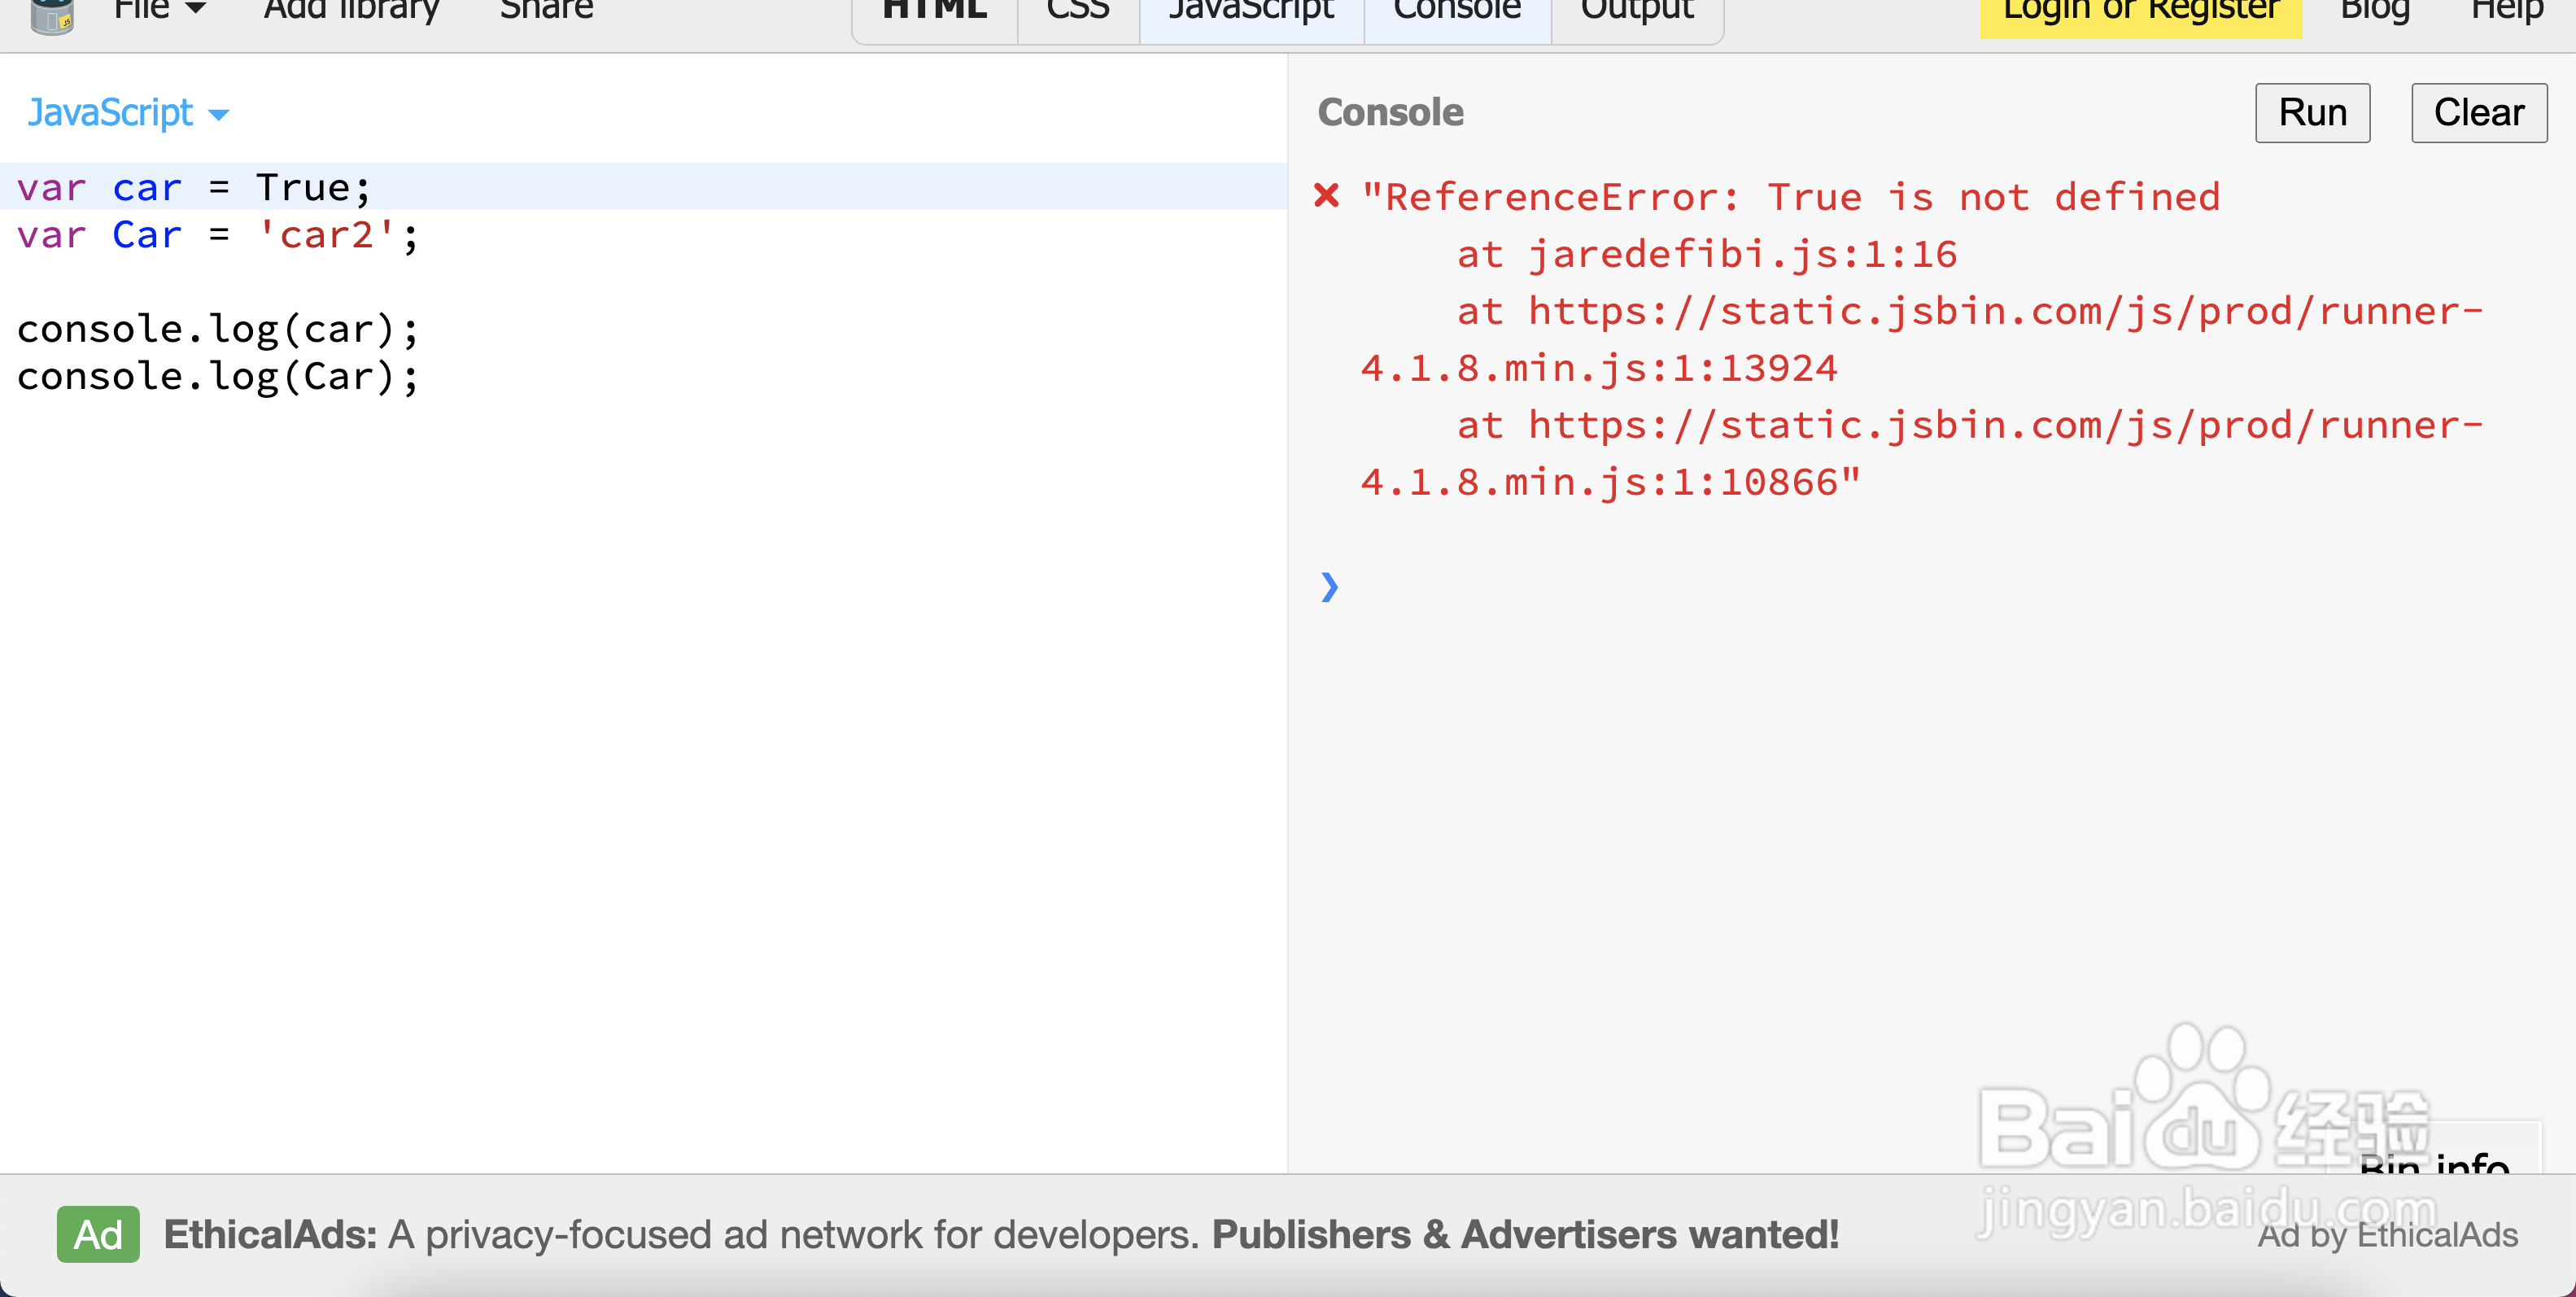This screenshot has width=2576, height=1297.
Task: Open the Blog link
Action: point(2375,12)
